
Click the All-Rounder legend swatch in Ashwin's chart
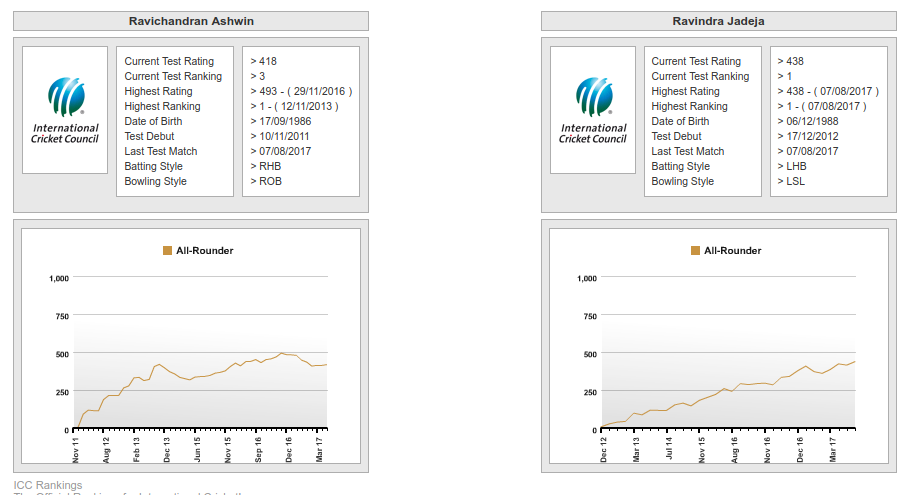168,250
